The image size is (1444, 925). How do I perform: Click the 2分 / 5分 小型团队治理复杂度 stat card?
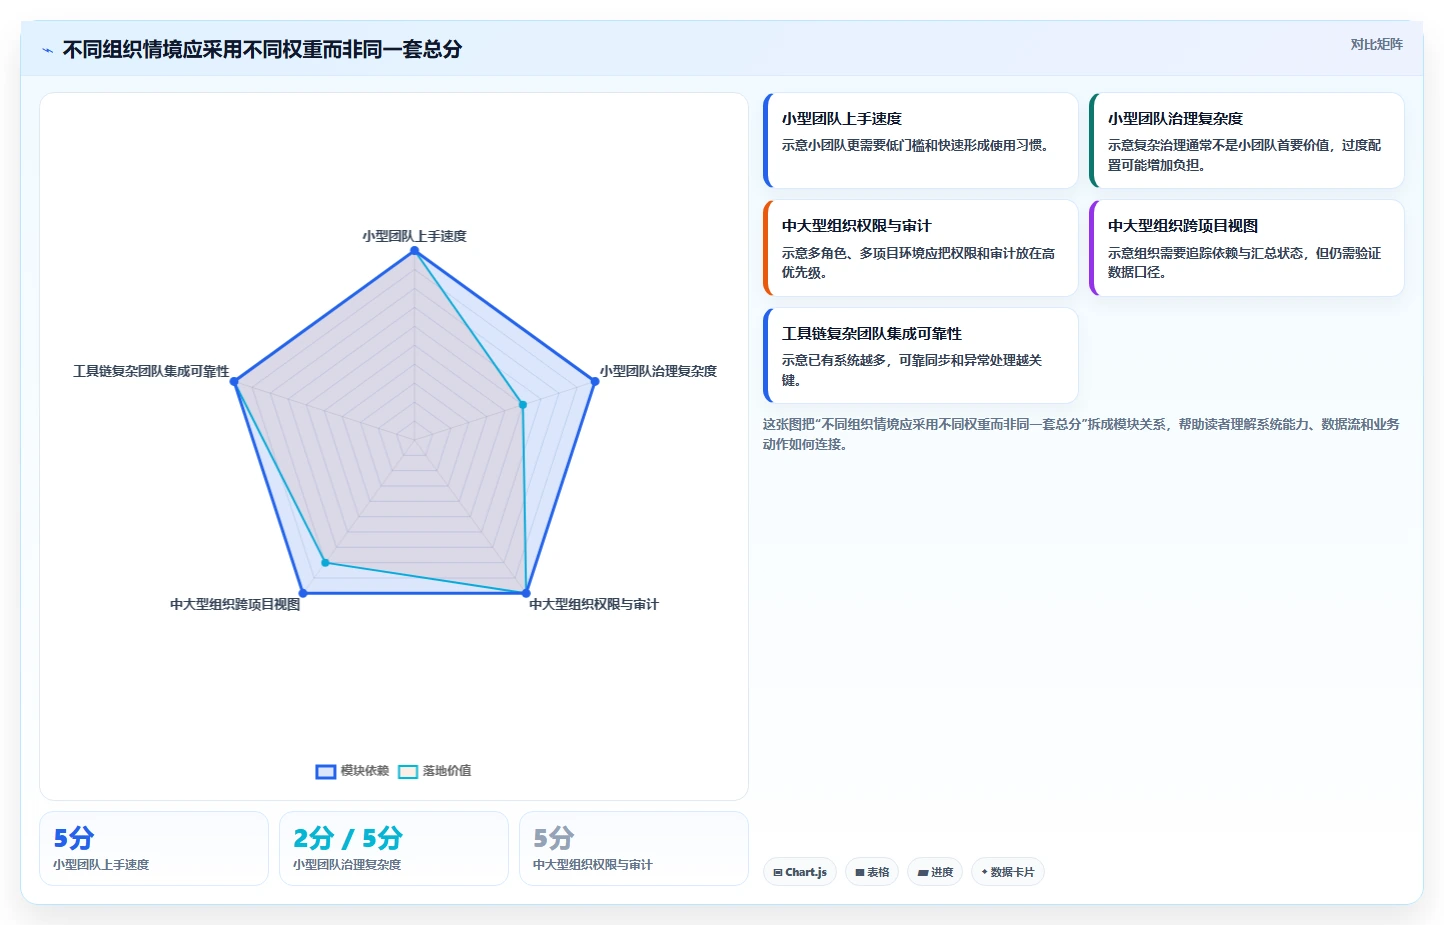394,848
